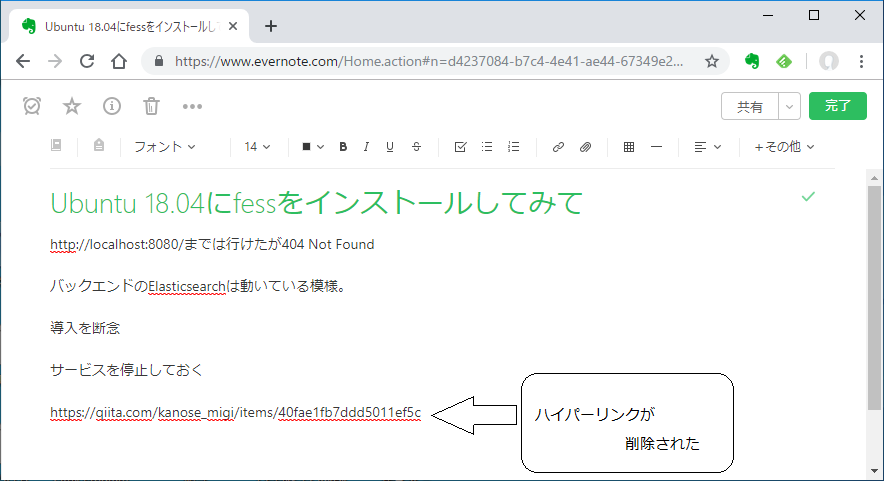Select the Ubuntu 18.04 browser tab

click(x=129, y=27)
